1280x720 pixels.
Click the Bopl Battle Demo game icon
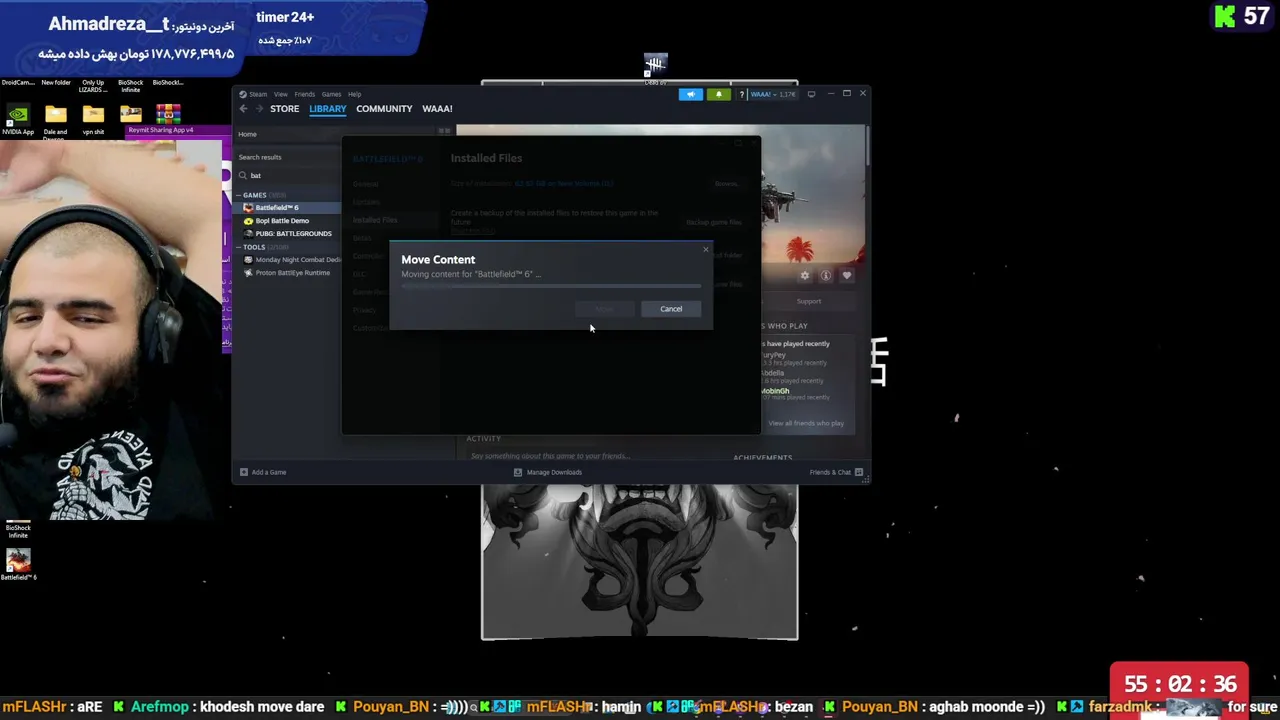coord(248,221)
